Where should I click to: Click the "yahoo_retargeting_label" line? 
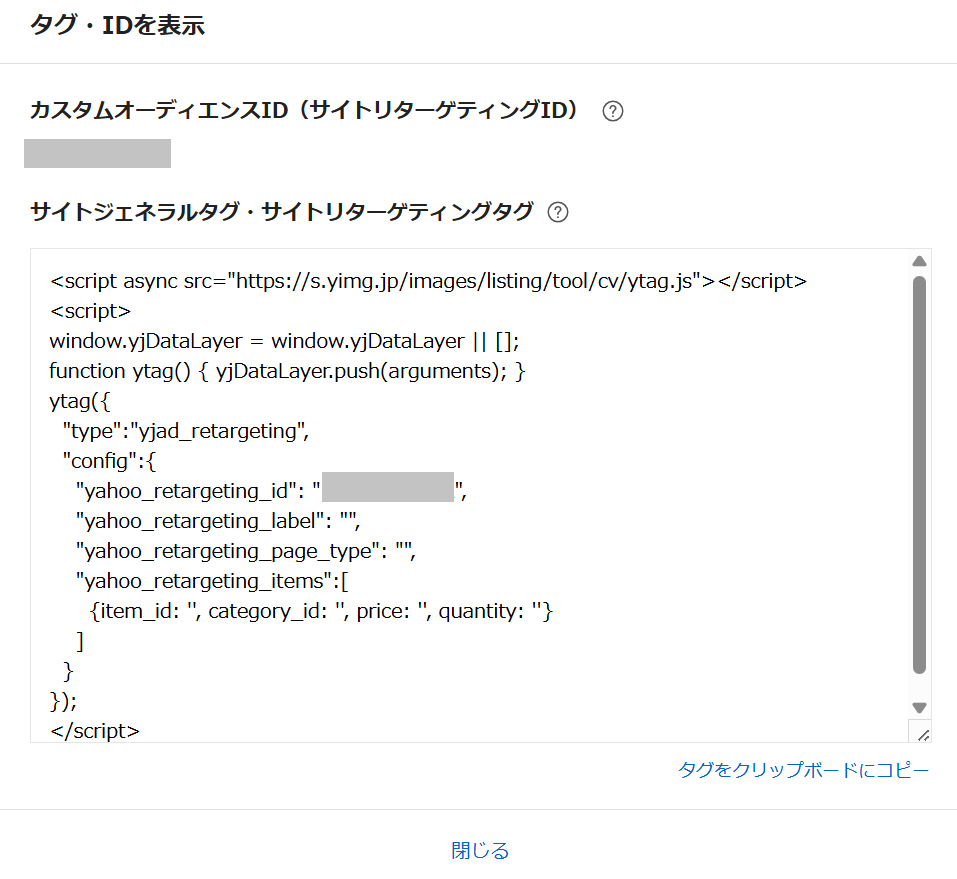[x=218, y=521]
